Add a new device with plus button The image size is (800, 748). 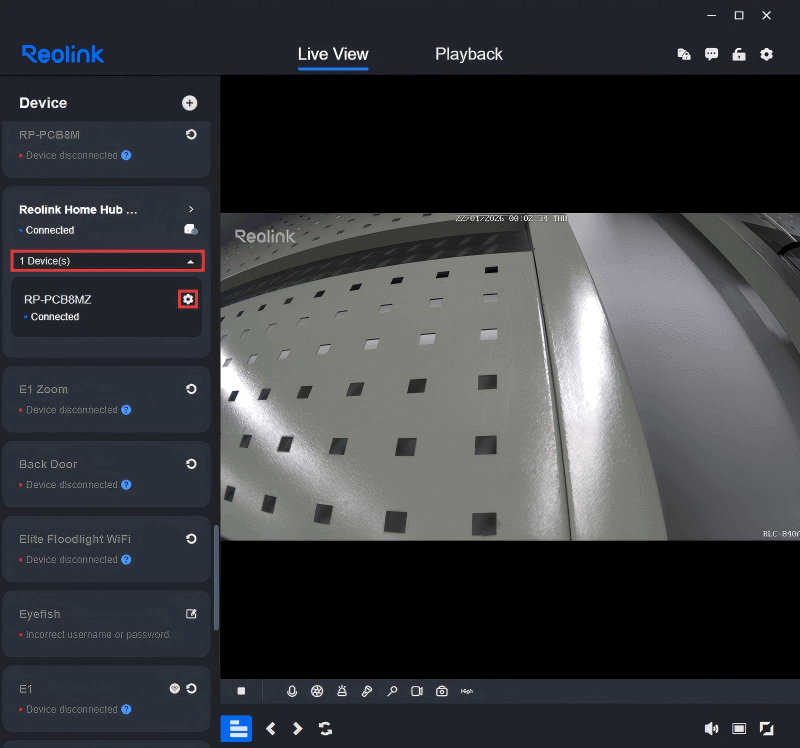[x=190, y=103]
